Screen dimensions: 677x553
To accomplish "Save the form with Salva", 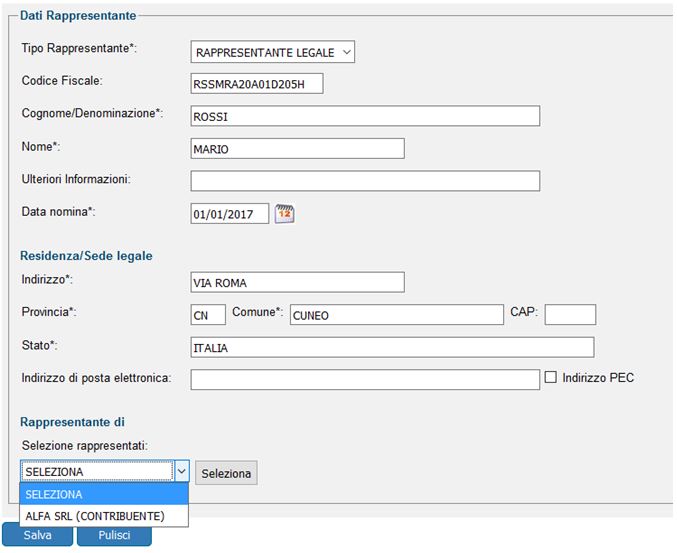I will click(38, 535).
